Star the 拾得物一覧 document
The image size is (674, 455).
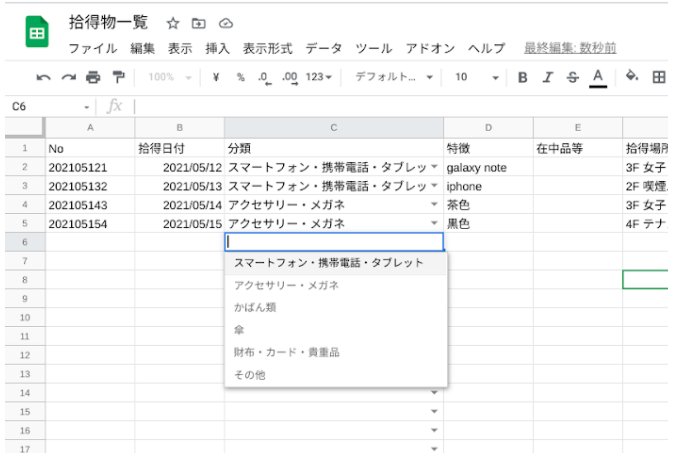173,23
